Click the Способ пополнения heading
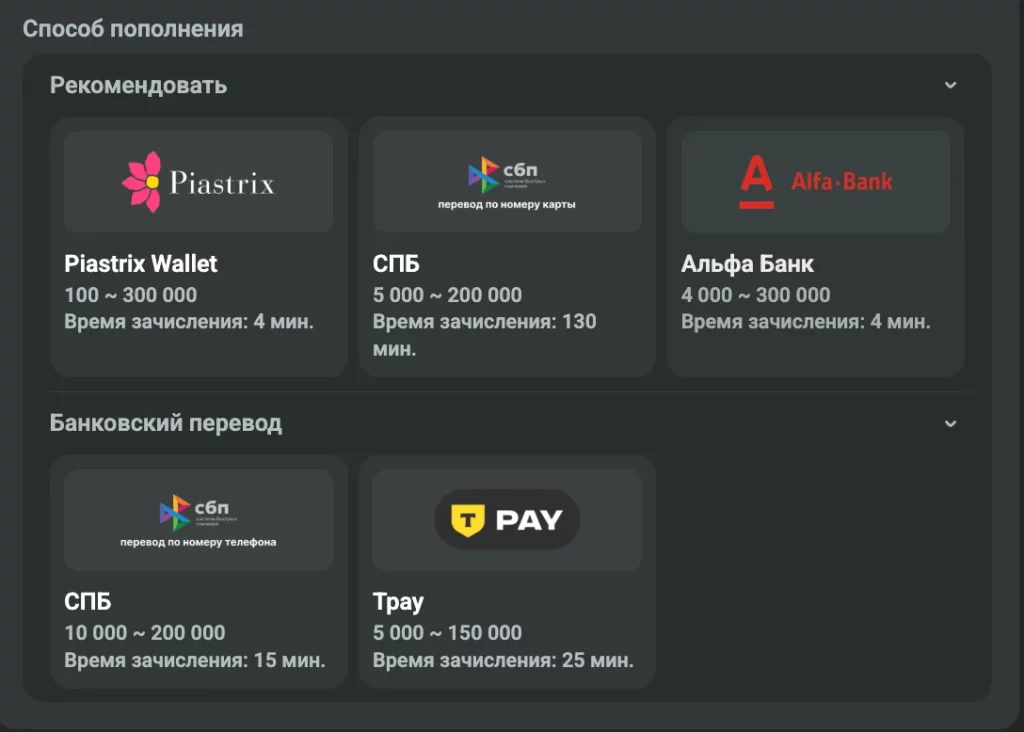Image resolution: width=1024 pixels, height=732 pixels. point(133,29)
